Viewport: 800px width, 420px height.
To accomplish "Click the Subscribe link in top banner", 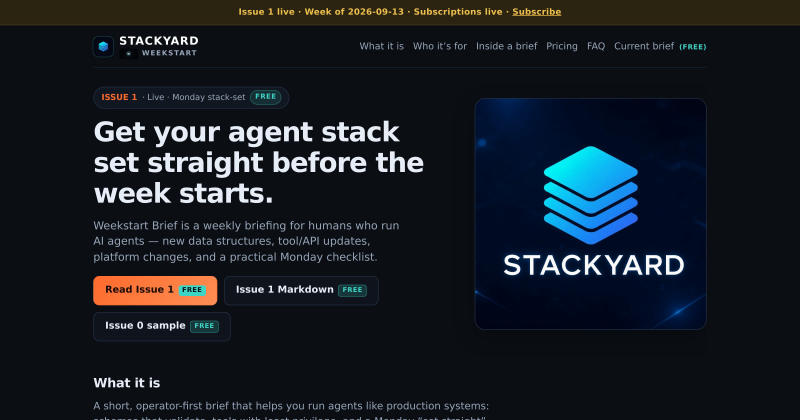I will click(x=537, y=12).
